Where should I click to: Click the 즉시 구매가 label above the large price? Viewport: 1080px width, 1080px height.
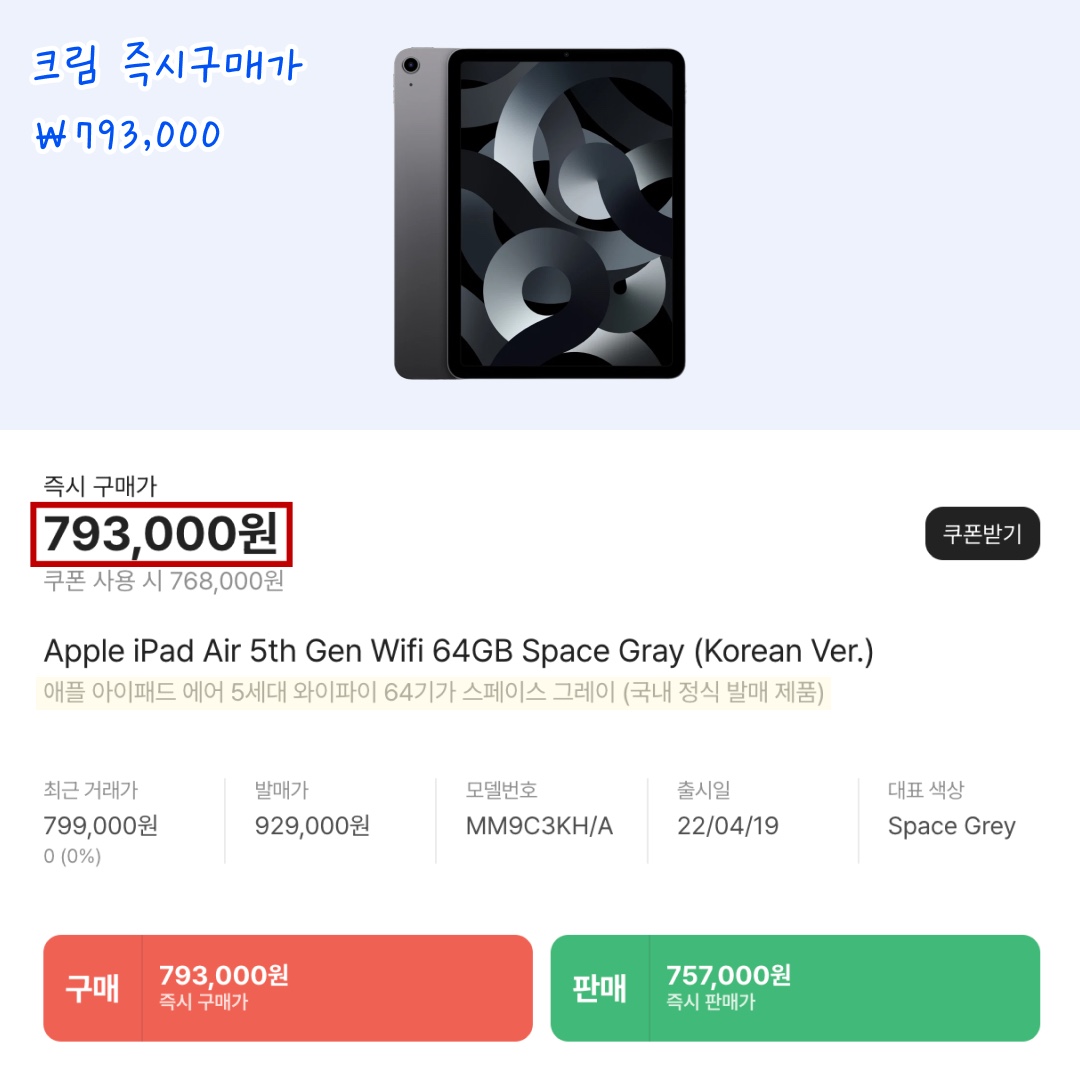click(x=100, y=486)
